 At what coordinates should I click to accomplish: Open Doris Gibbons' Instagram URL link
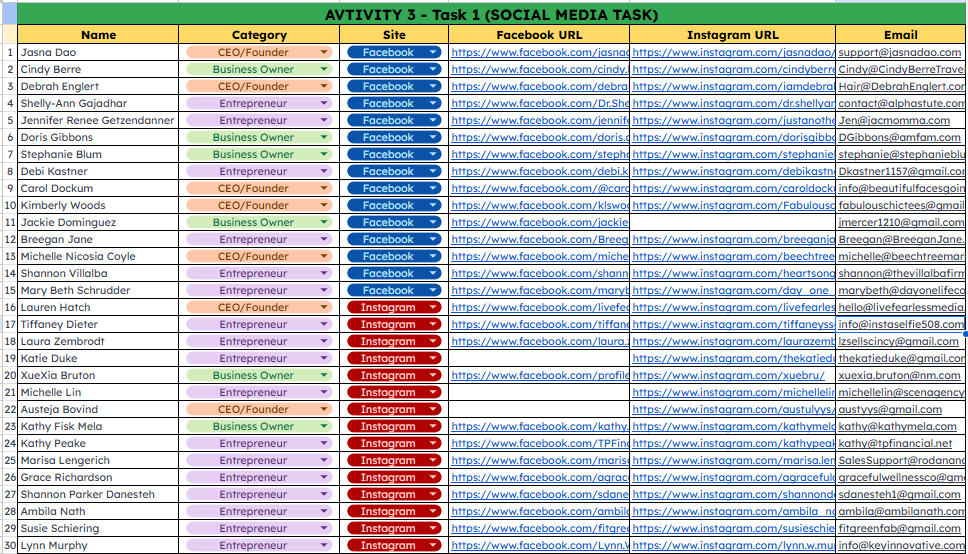[733, 137]
